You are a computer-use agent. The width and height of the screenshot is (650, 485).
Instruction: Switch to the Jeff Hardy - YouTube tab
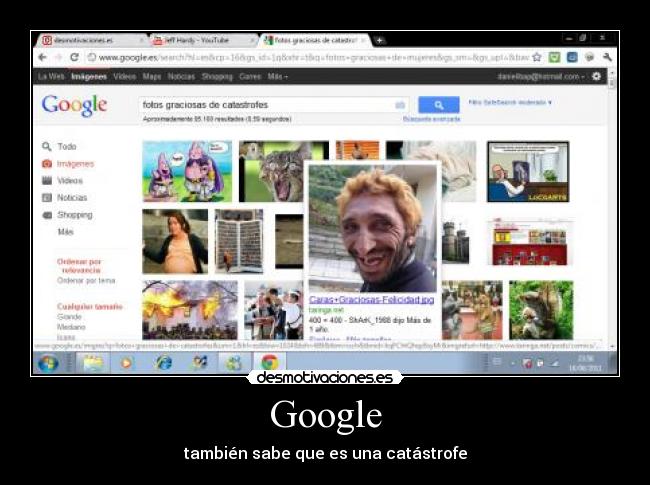[203, 40]
